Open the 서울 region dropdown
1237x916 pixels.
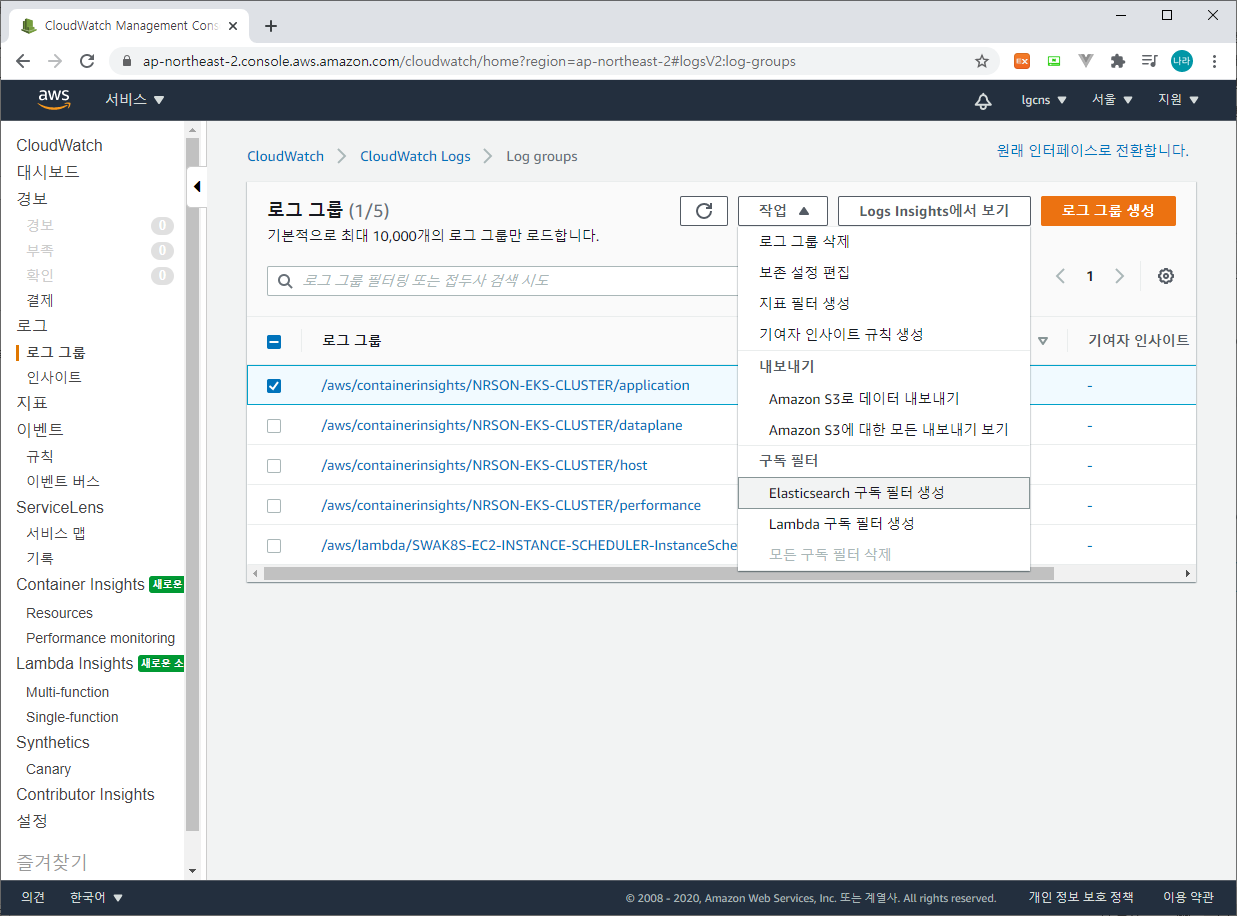[x=1112, y=100]
